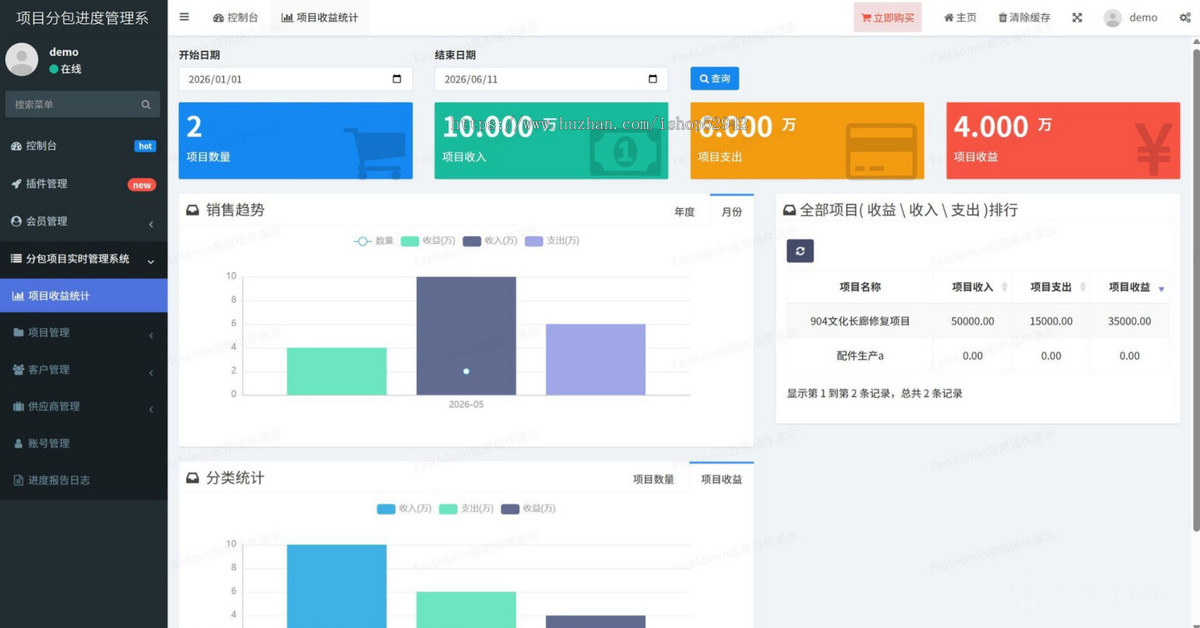Toggle 支出(万) legend in 销售趋势 chart

[x=552, y=241]
